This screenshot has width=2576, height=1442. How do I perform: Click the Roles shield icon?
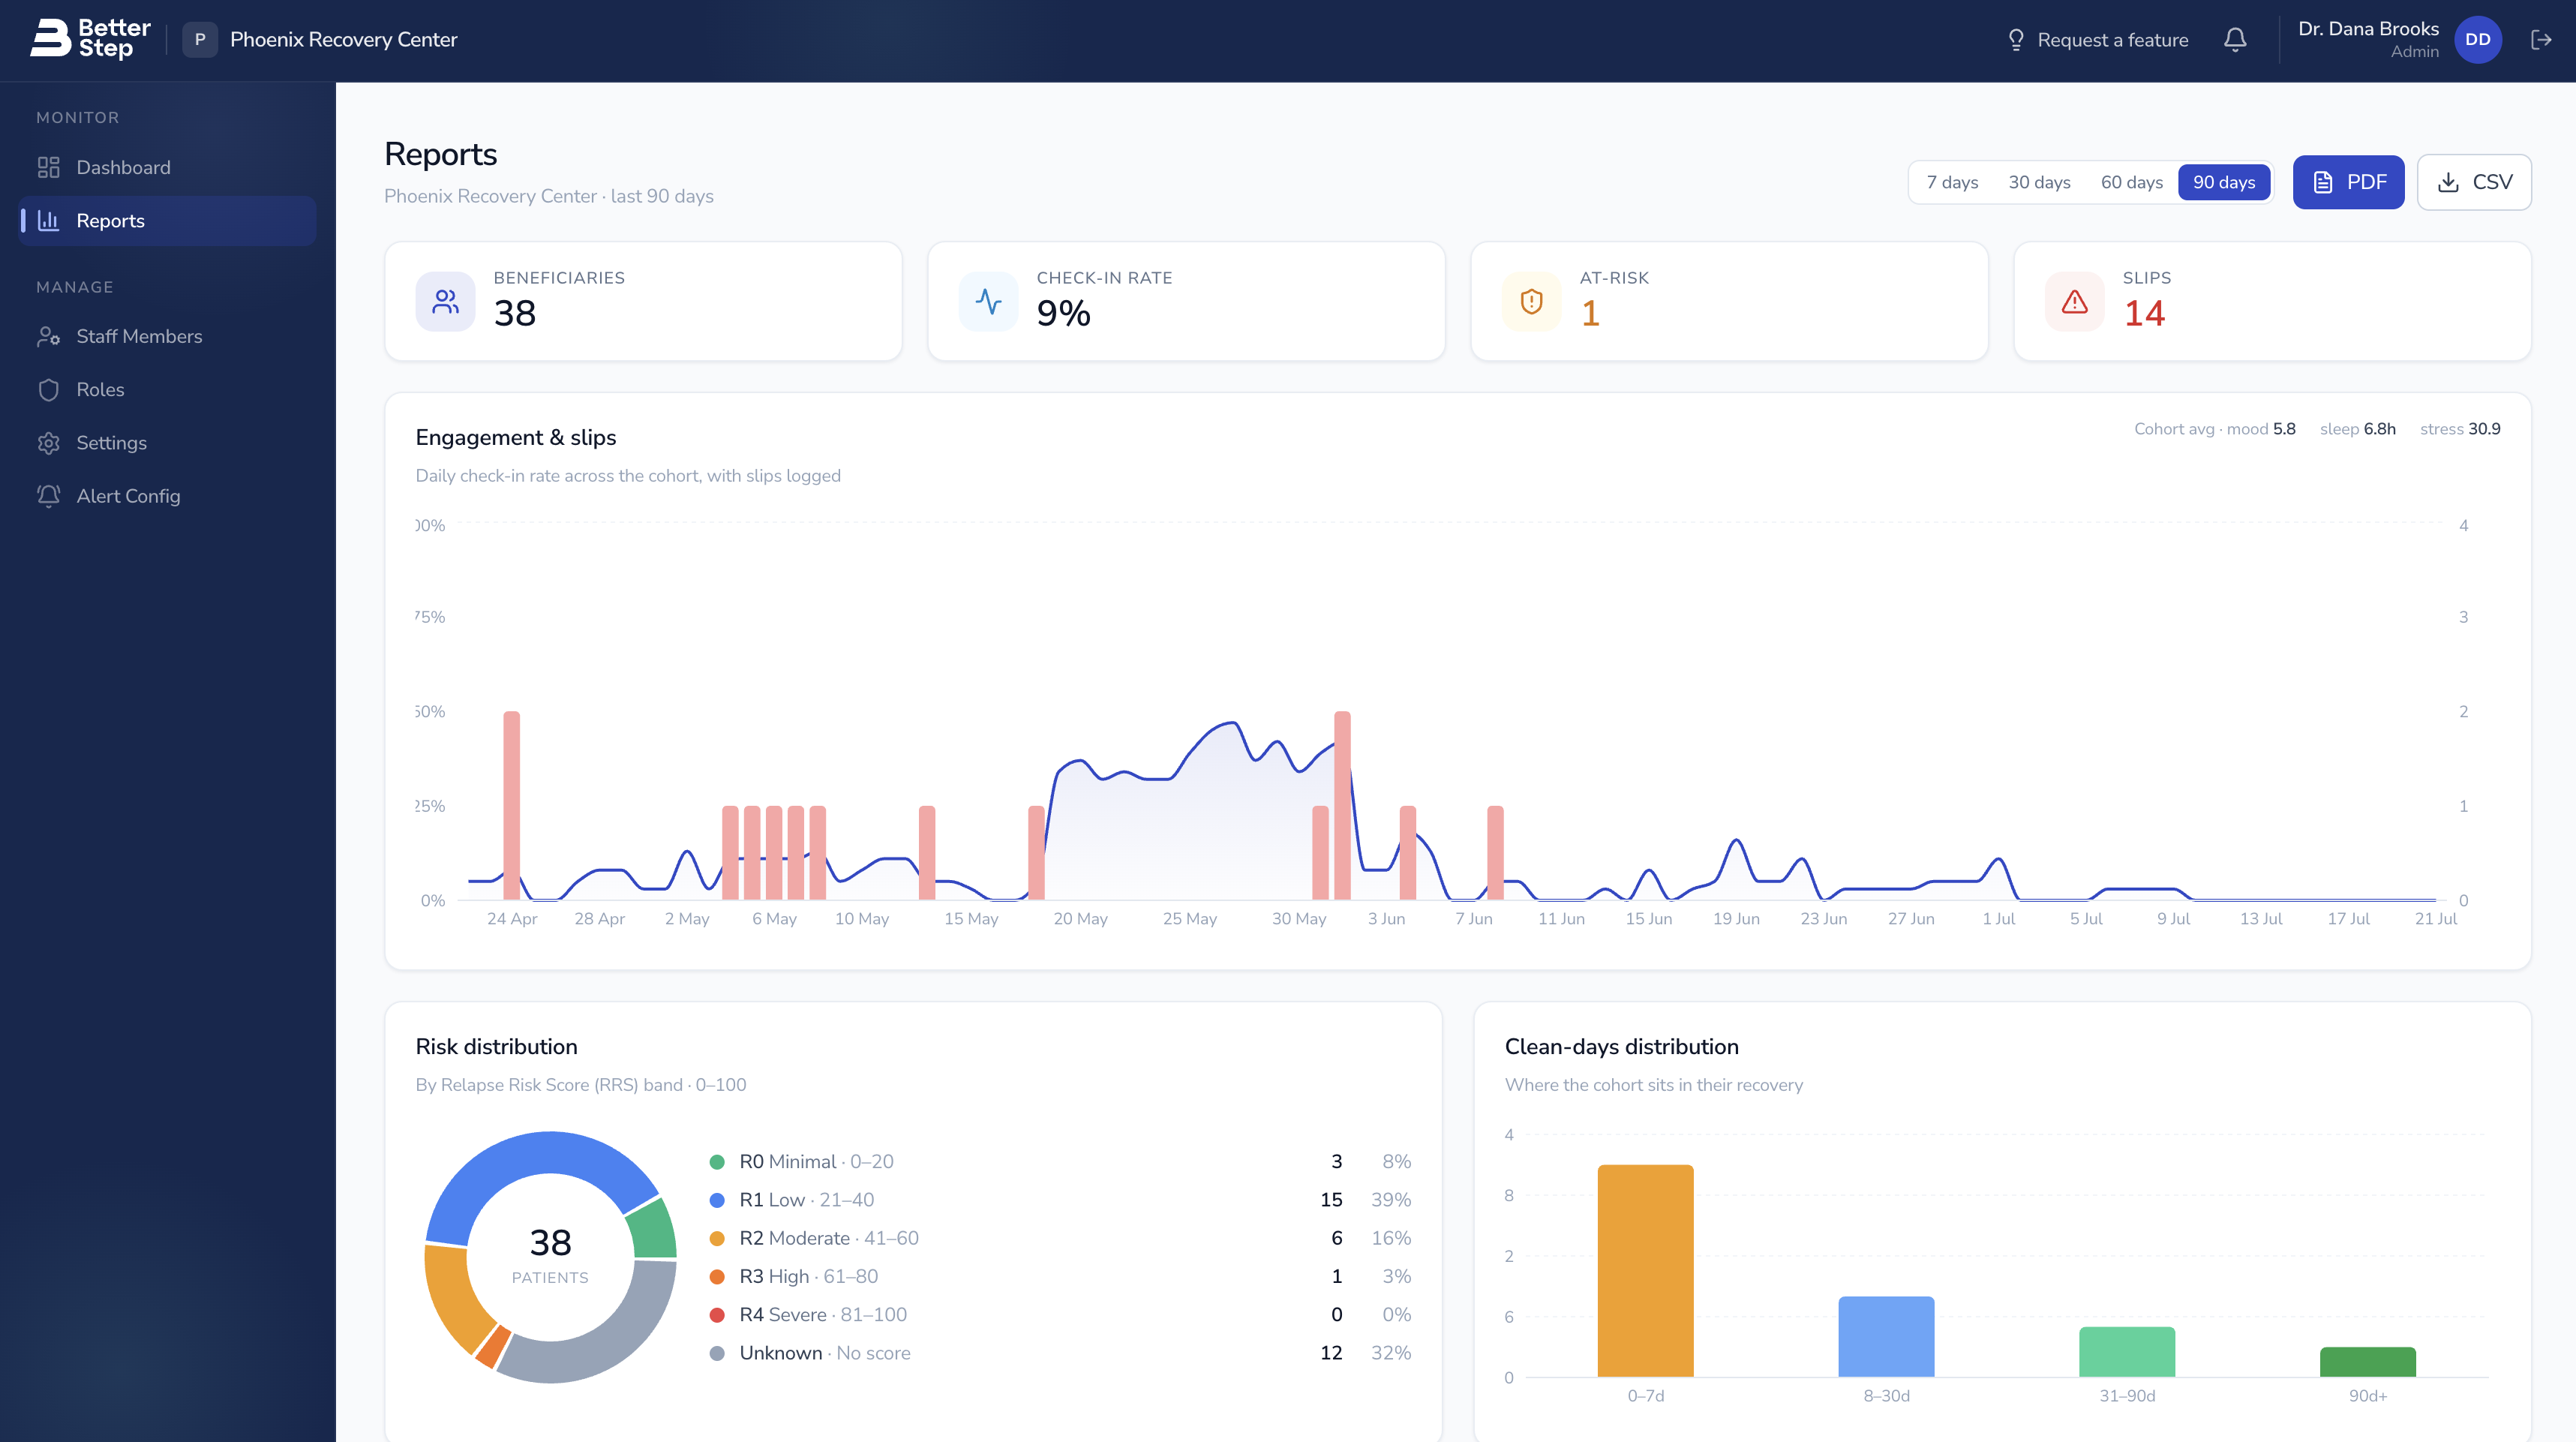tap(49, 390)
